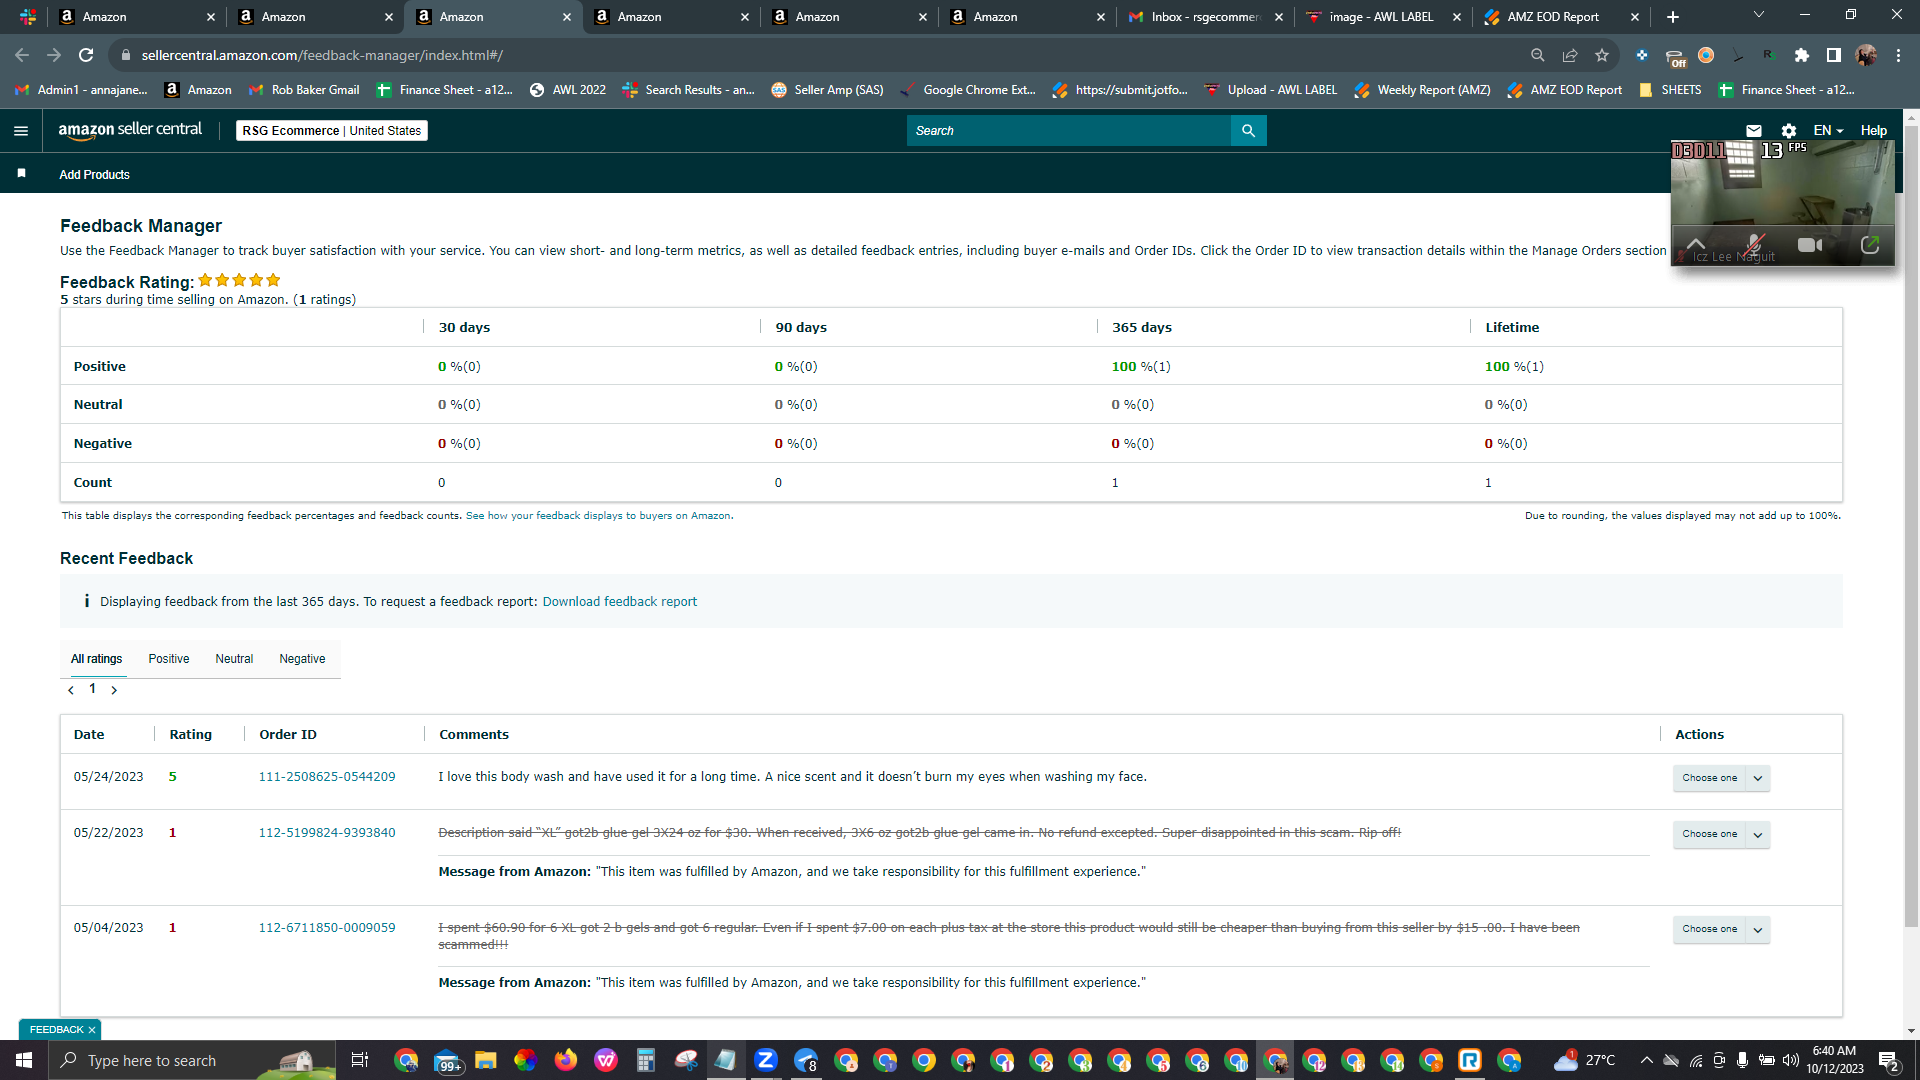This screenshot has width=1920, height=1080.
Task: Click the system clock in the taskbar
Action: pos(1834,1060)
